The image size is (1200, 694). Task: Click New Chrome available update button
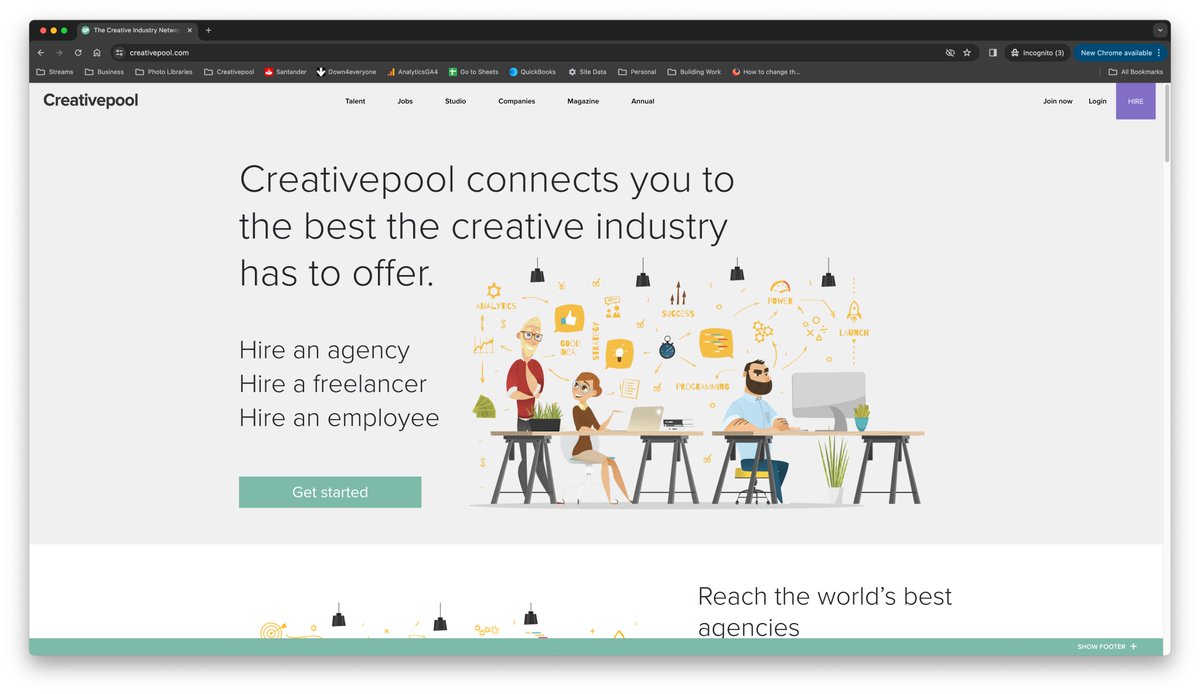point(1121,52)
